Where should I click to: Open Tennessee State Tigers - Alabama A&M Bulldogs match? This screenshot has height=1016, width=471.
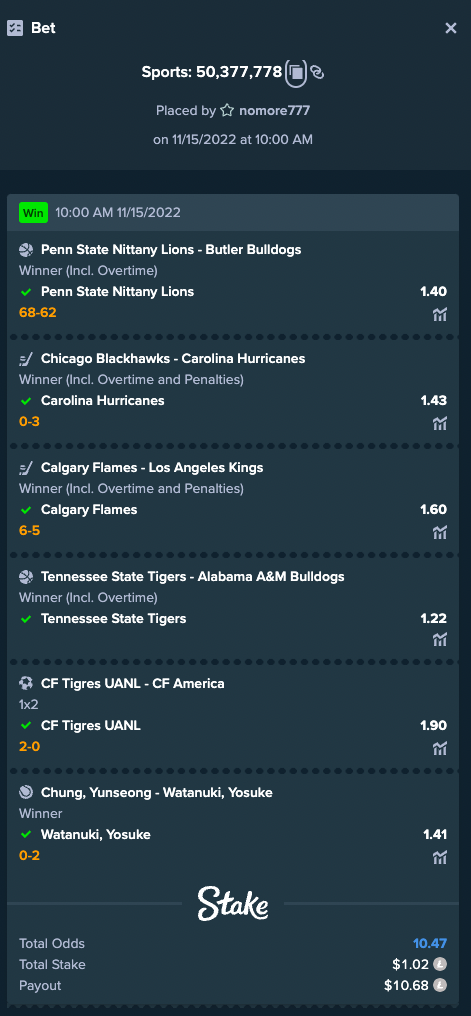click(x=193, y=576)
